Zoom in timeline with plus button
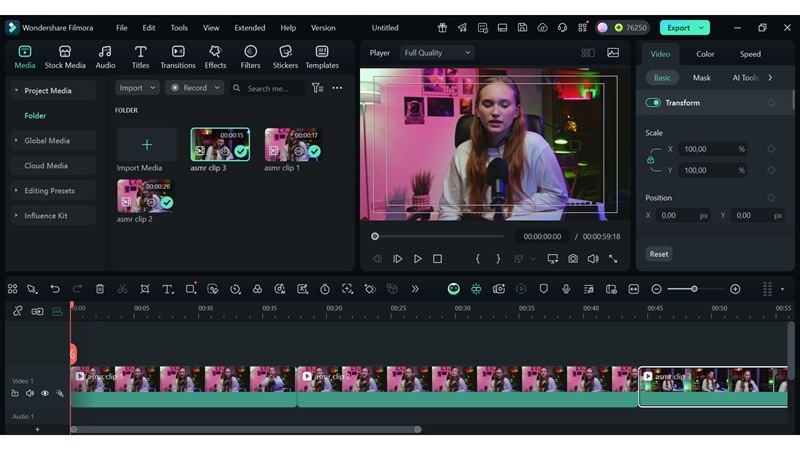This screenshot has width=800, height=450. pos(735,289)
